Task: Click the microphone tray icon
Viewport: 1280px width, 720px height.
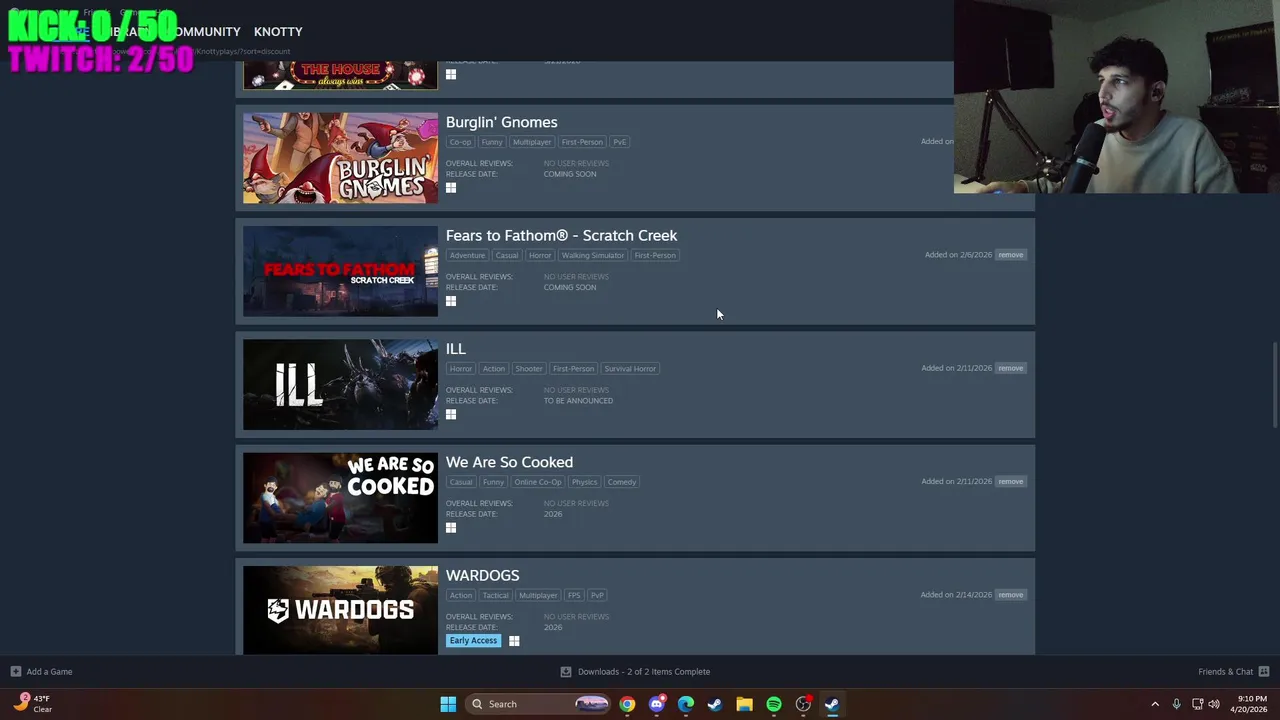Action: pyautogui.click(x=1176, y=704)
